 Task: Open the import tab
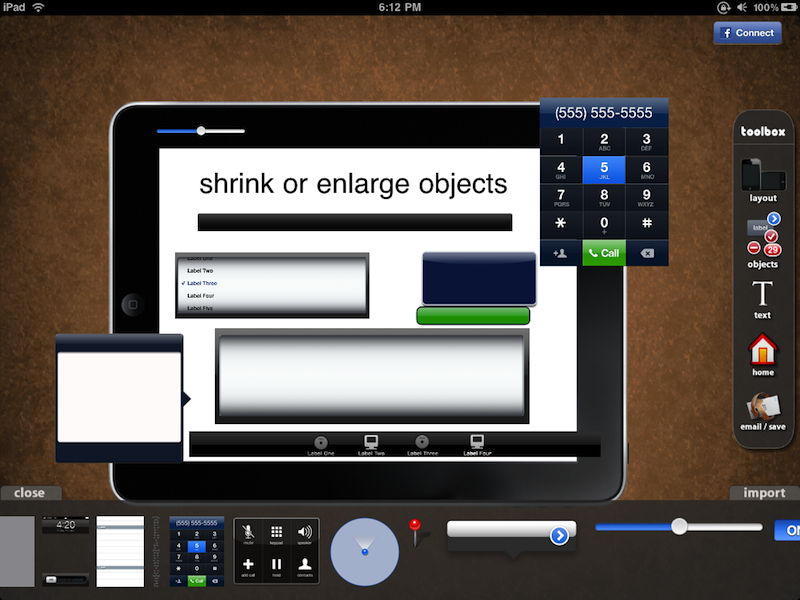click(764, 493)
